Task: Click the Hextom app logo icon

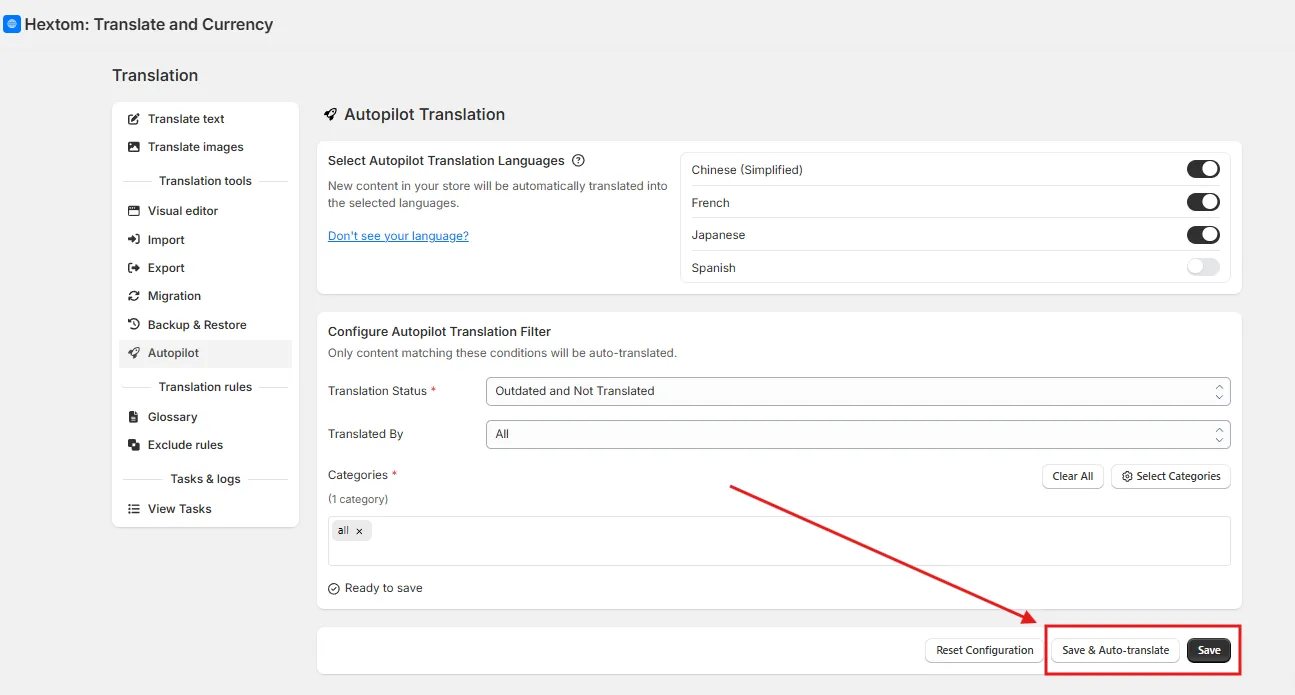Action: click(x=12, y=24)
